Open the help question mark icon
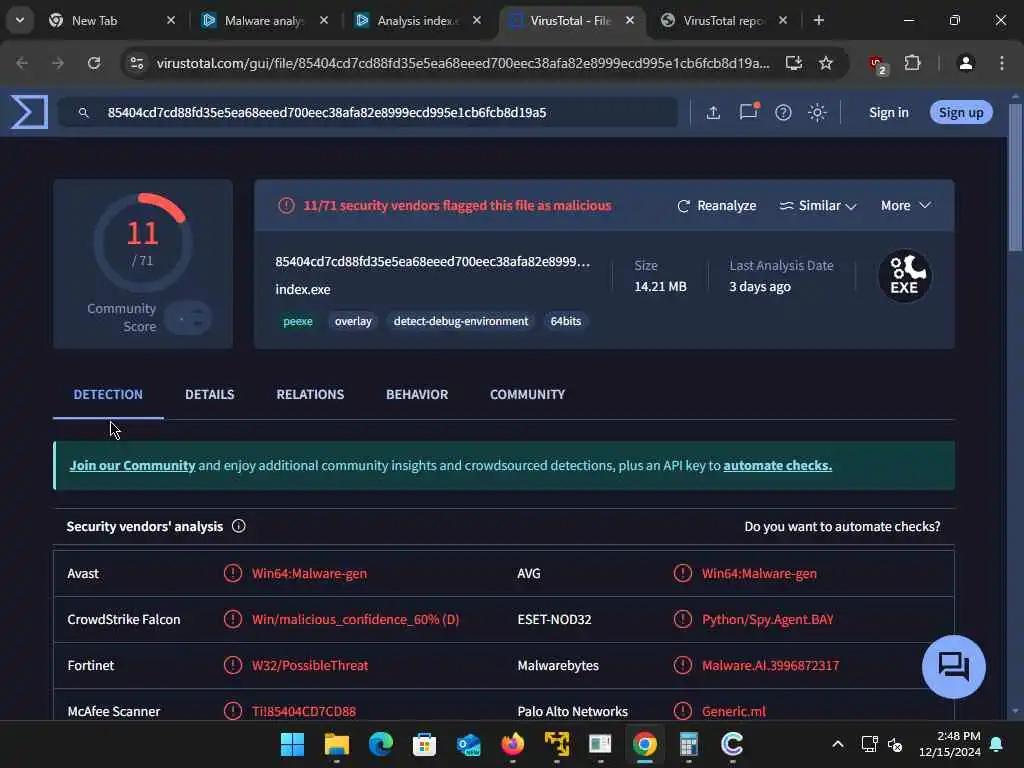The width and height of the screenshot is (1024, 768). point(783,113)
